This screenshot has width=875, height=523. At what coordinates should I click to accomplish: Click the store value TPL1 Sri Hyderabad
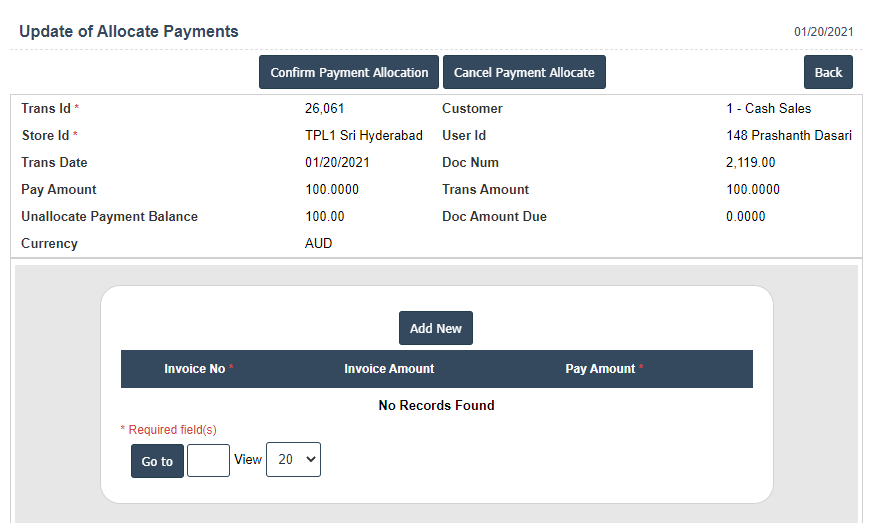(x=363, y=135)
